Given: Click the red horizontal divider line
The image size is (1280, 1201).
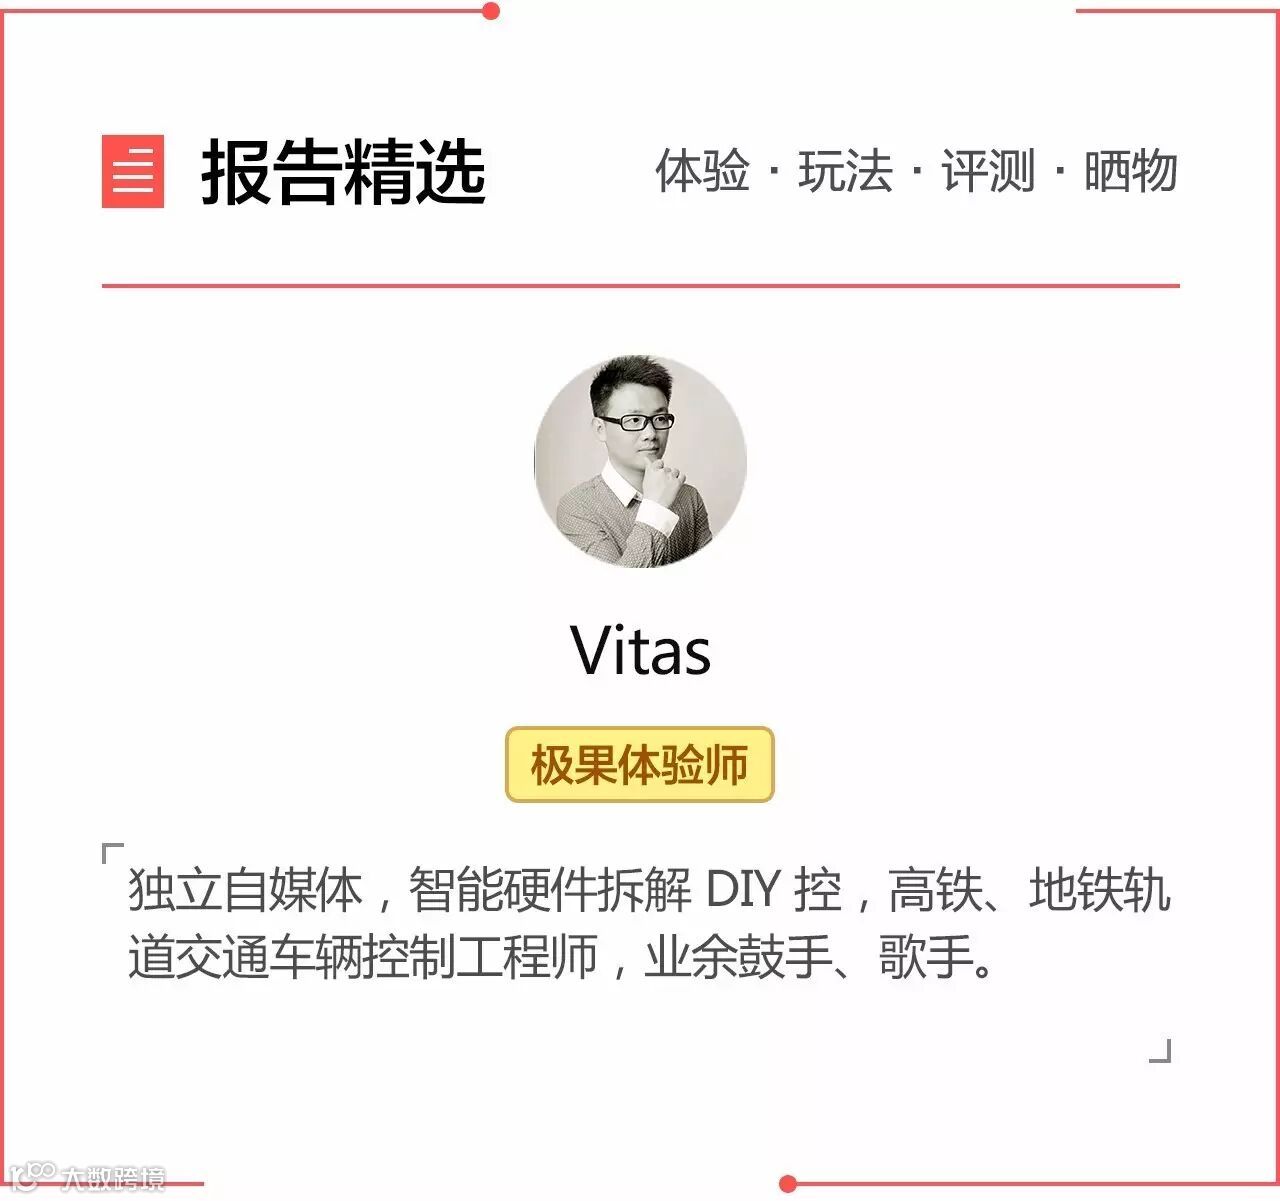Looking at the screenshot, I should click(x=641, y=286).
